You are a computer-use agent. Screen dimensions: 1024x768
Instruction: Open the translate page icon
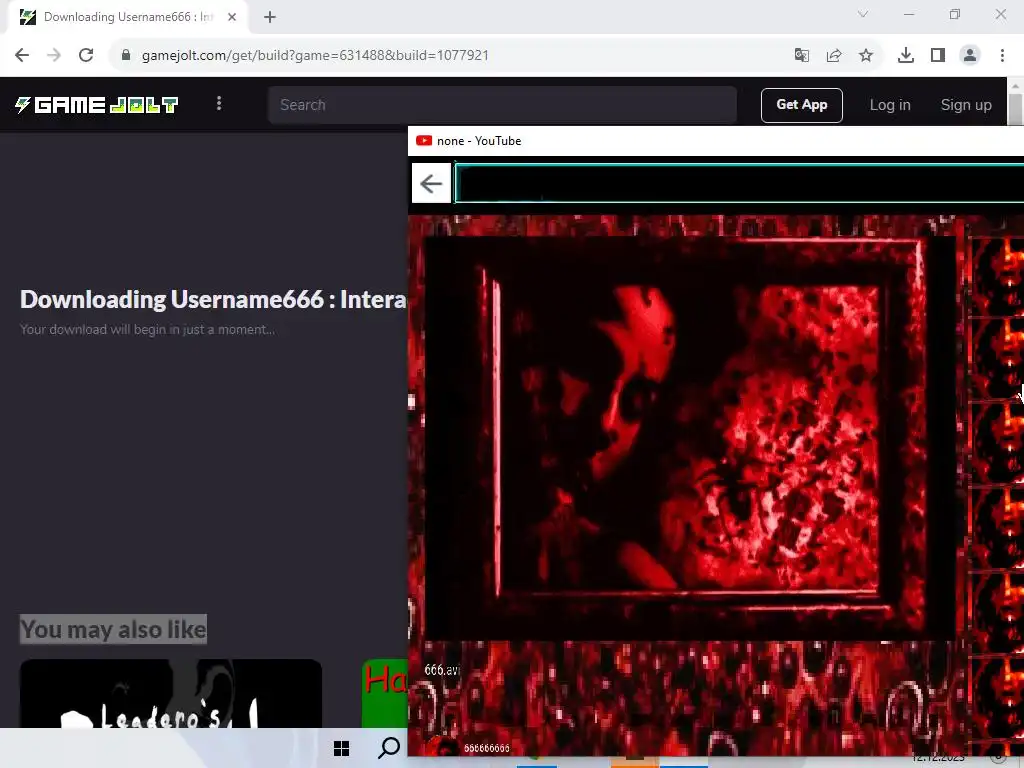tap(801, 55)
